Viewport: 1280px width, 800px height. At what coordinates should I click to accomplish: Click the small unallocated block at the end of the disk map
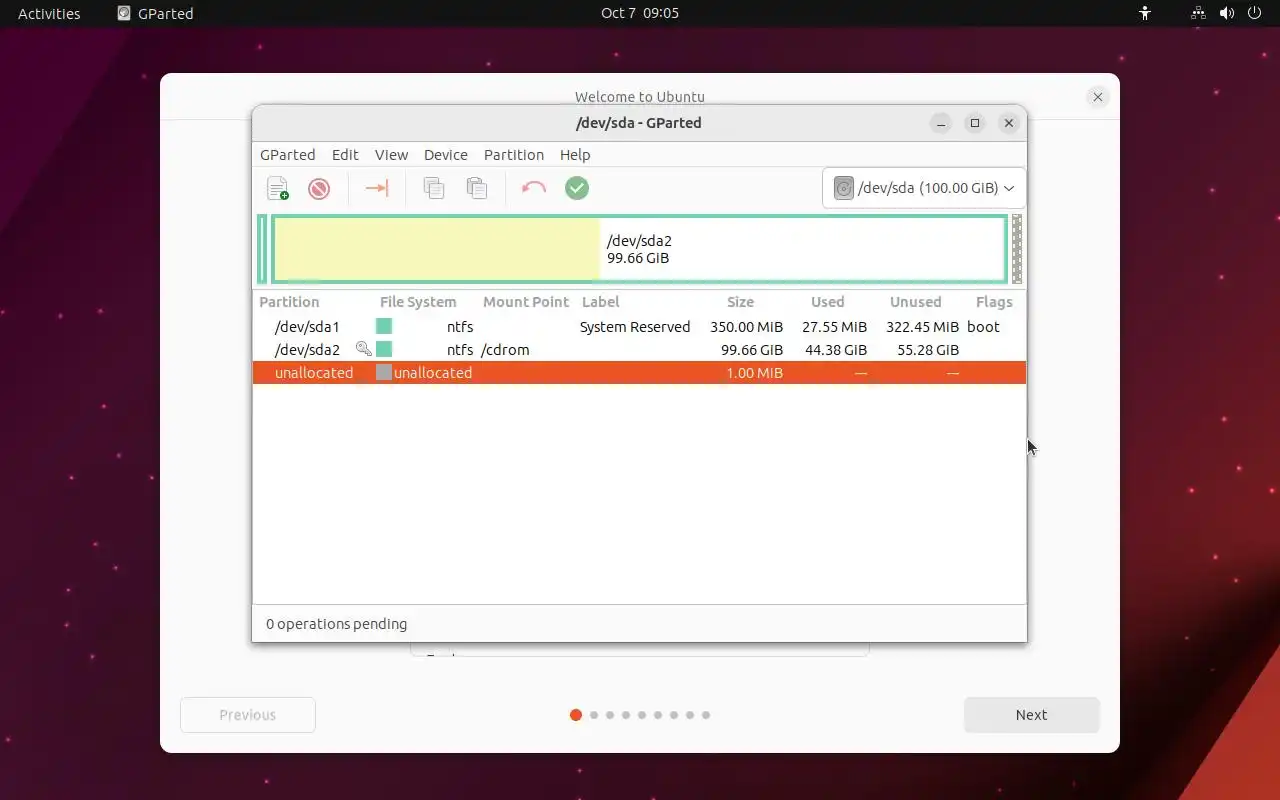[1017, 249]
